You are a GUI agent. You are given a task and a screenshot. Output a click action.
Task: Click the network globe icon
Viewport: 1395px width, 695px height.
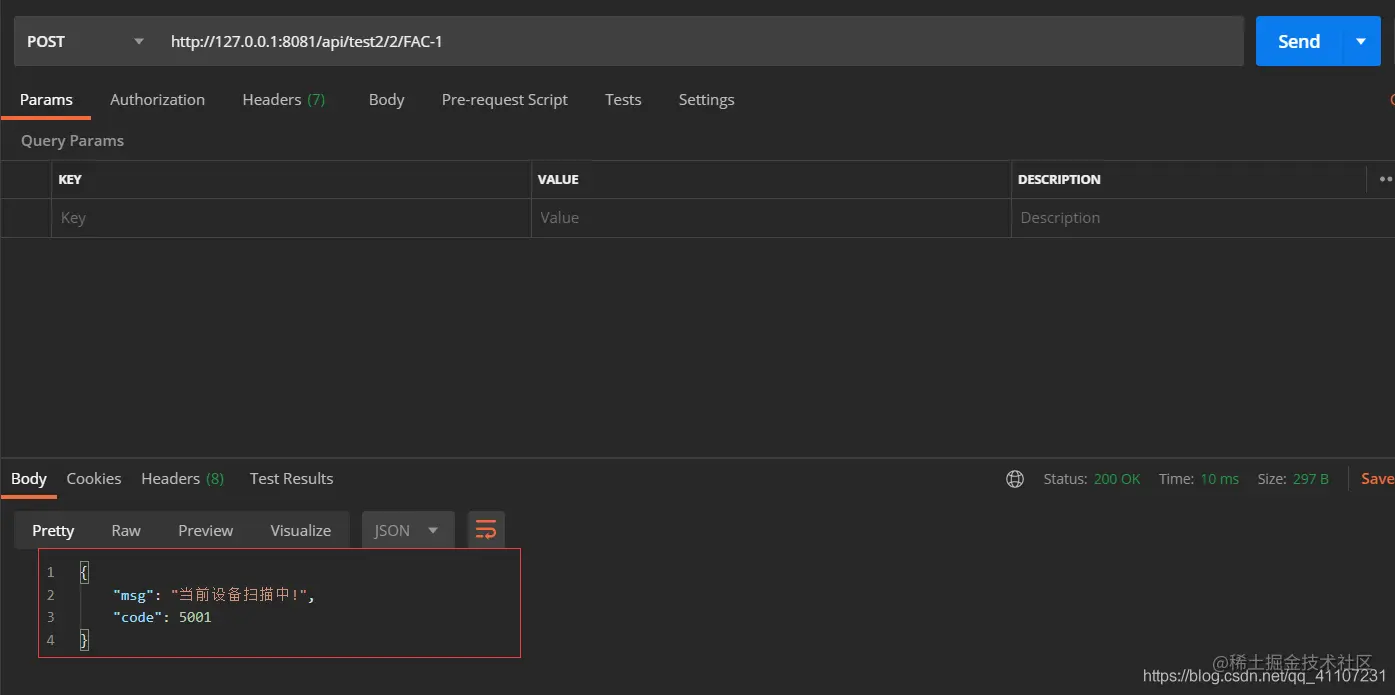(x=1015, y=479)
